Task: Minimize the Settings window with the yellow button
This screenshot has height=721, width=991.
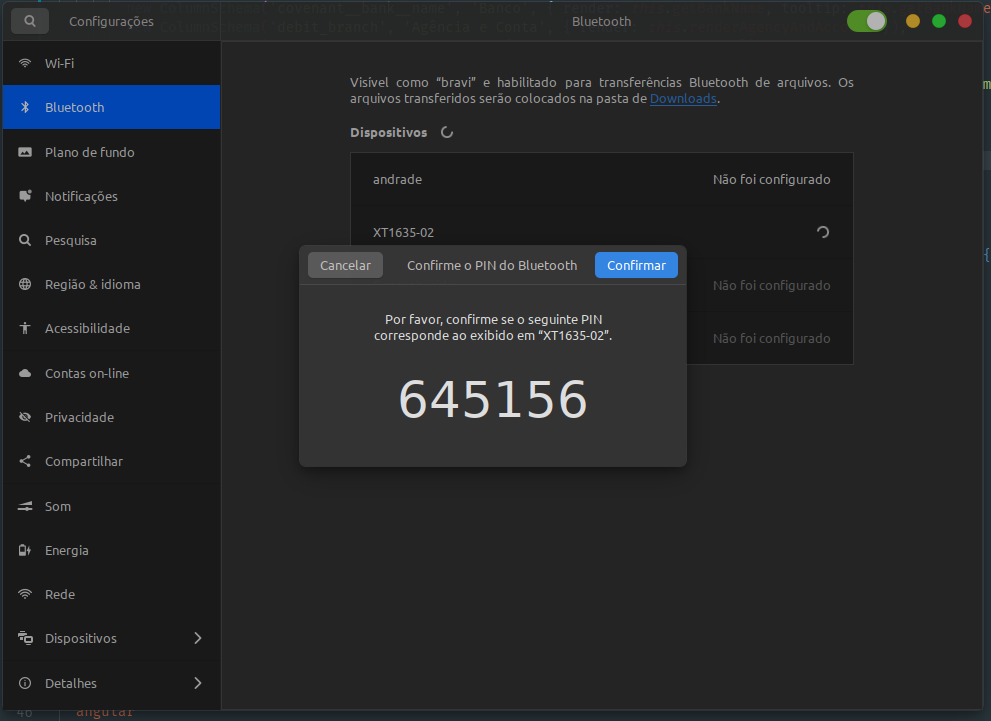Action: point(913,21)
